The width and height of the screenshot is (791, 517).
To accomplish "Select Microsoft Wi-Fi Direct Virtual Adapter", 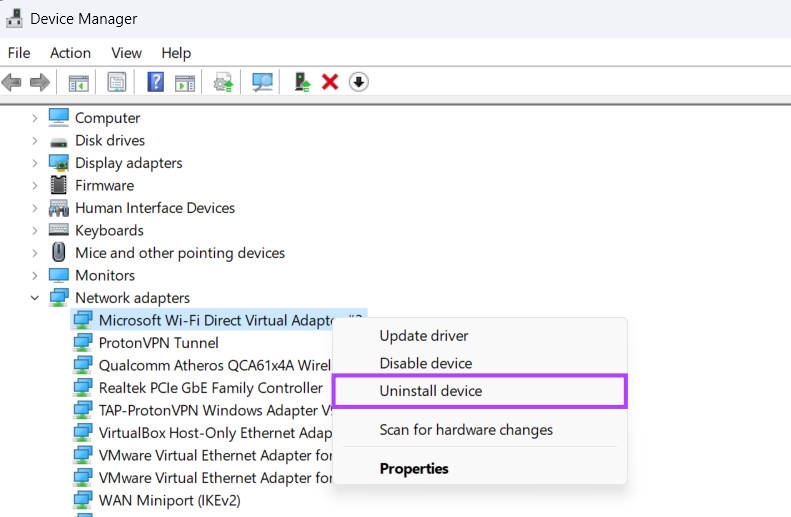I will [x=218, y=320].
